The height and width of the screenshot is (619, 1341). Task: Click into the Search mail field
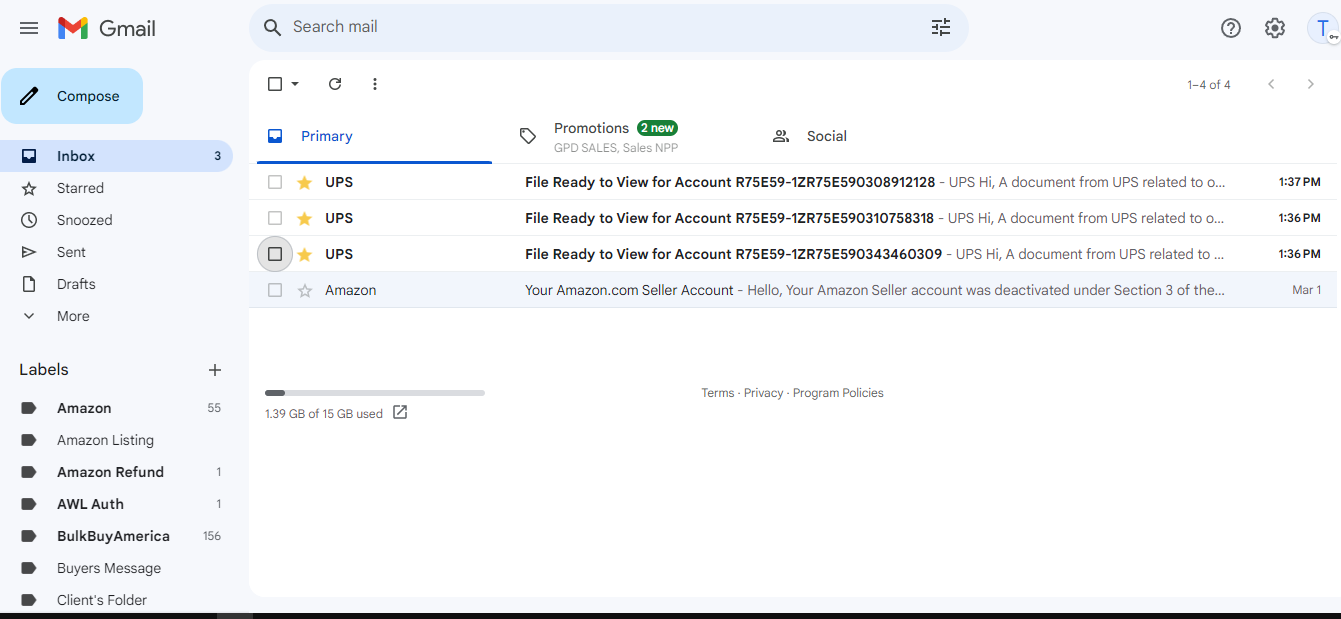(x=608, y=27)
